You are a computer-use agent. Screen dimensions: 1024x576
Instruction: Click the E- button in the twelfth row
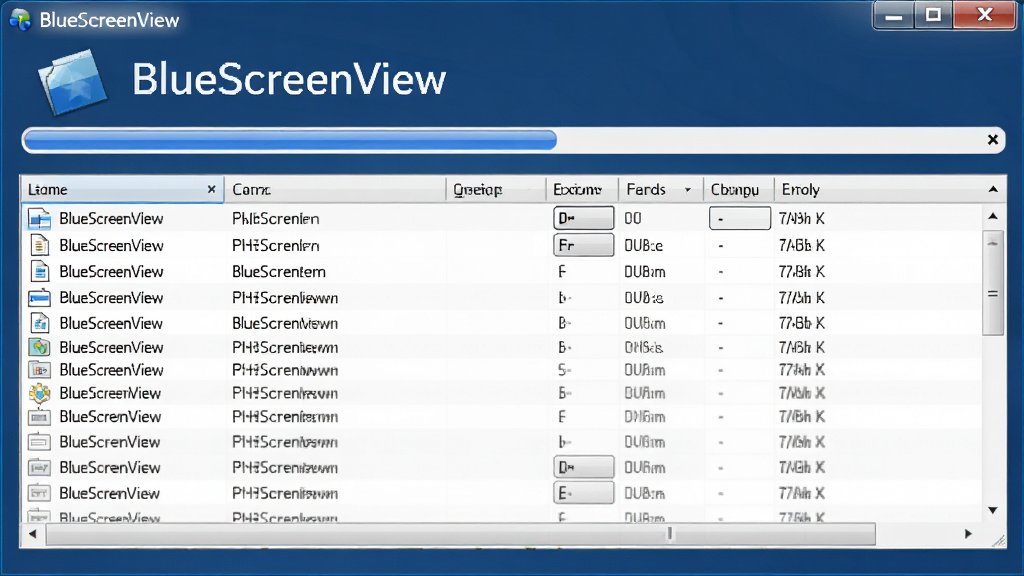click(583, 493)
